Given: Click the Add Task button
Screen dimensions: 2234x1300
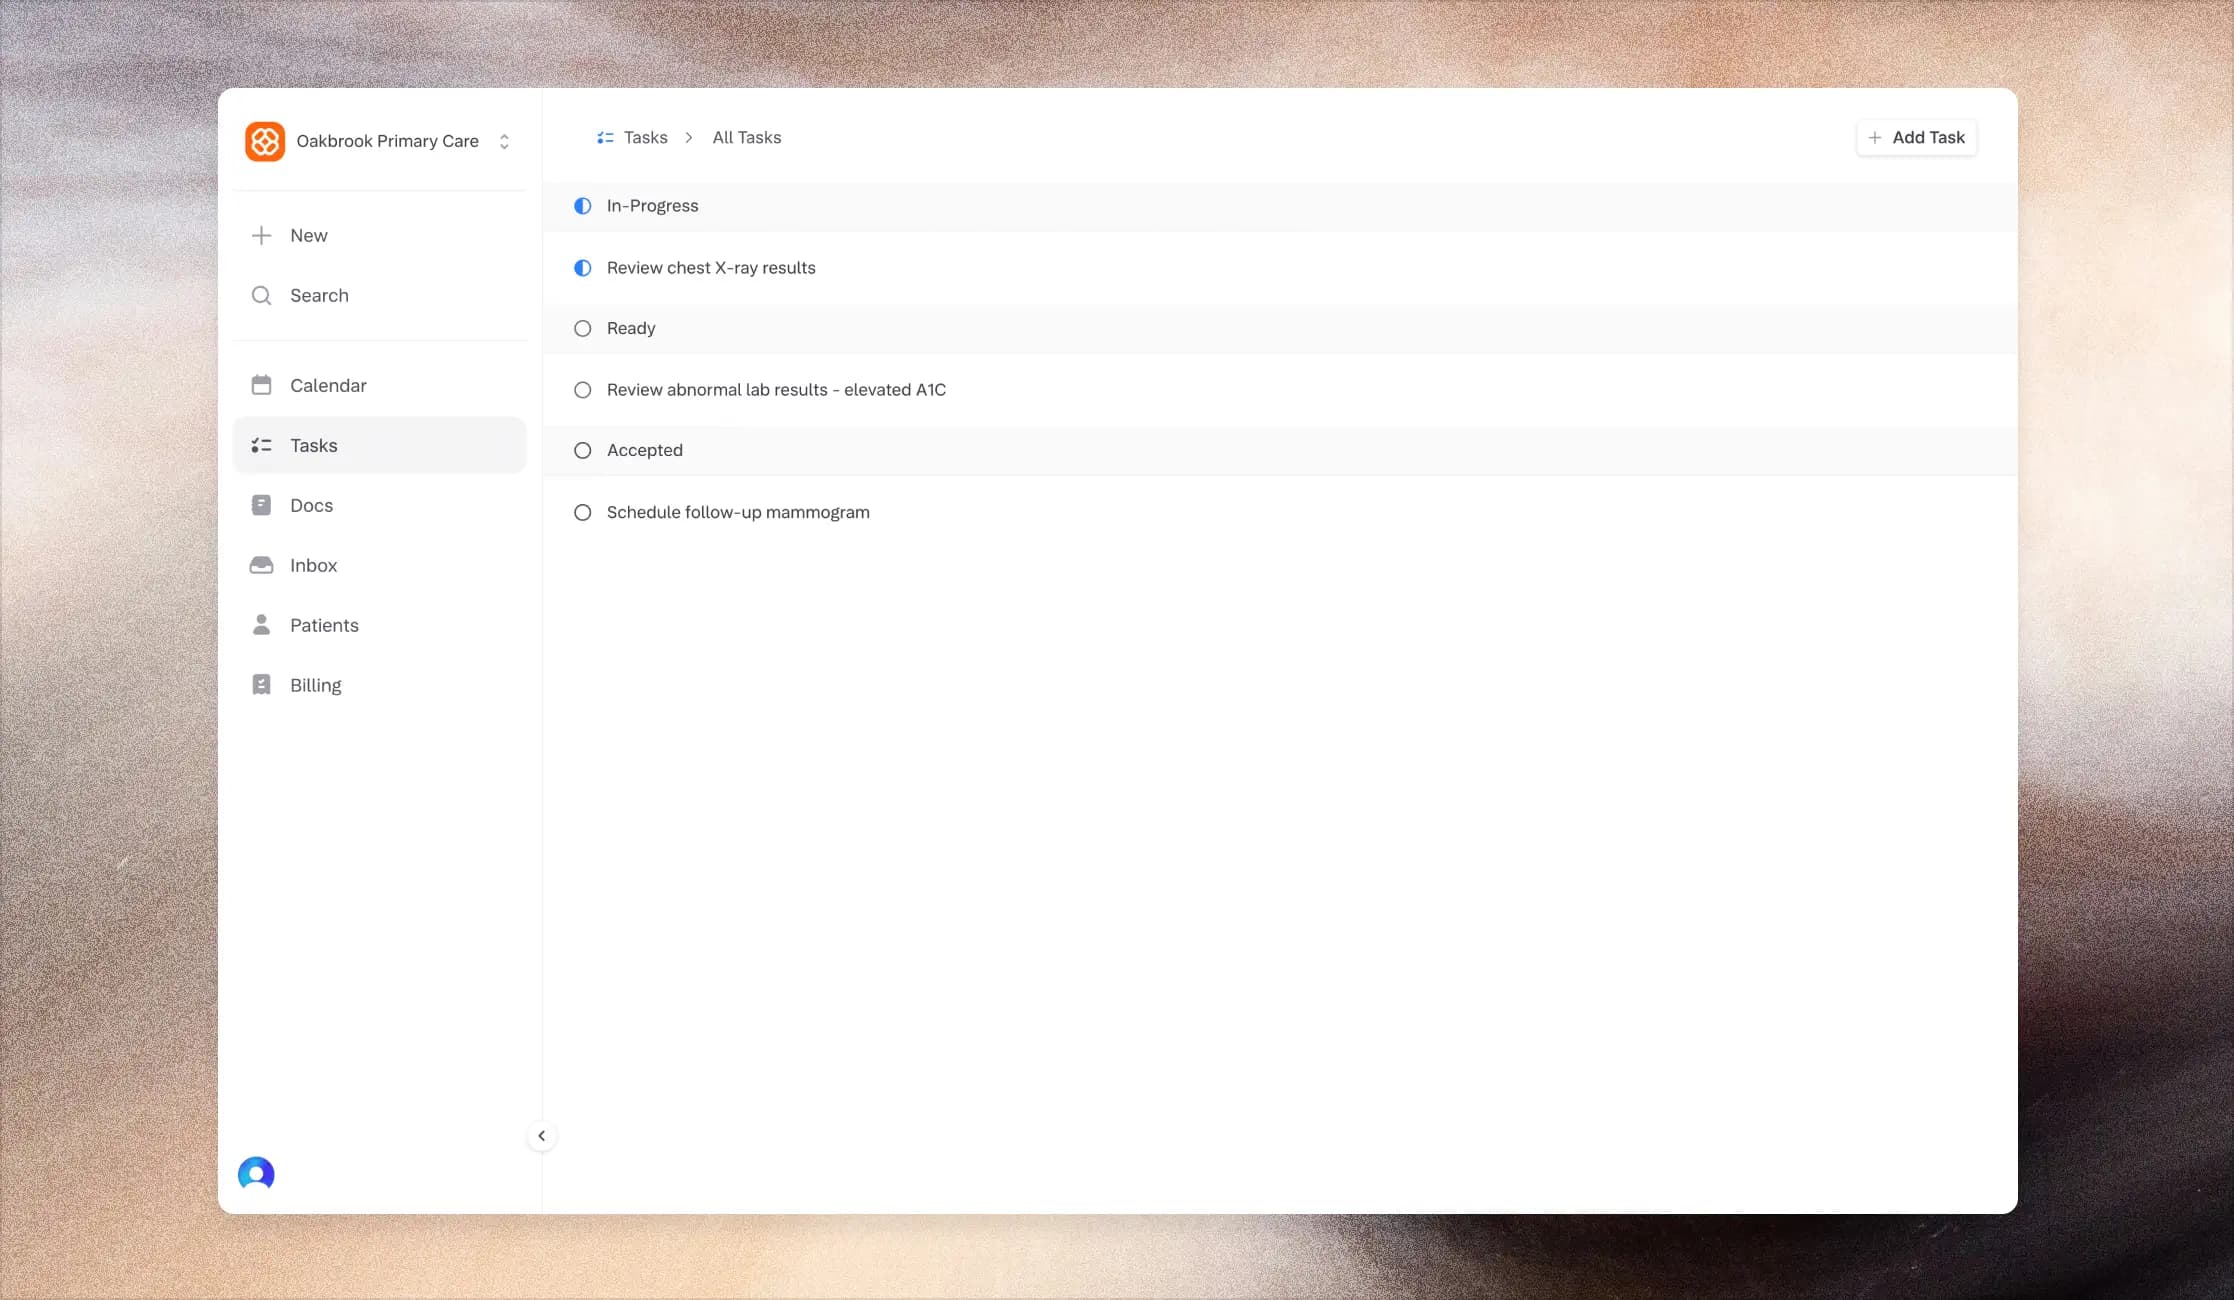Looking at the screenshot, I should click(x=1915, y=137).
